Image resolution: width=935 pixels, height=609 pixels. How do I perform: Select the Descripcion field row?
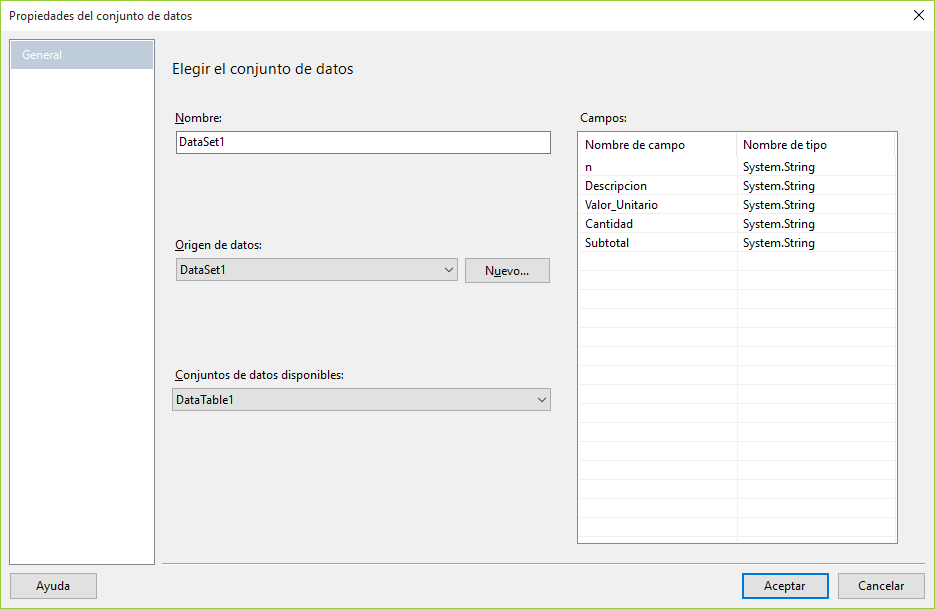pos(640,185)
